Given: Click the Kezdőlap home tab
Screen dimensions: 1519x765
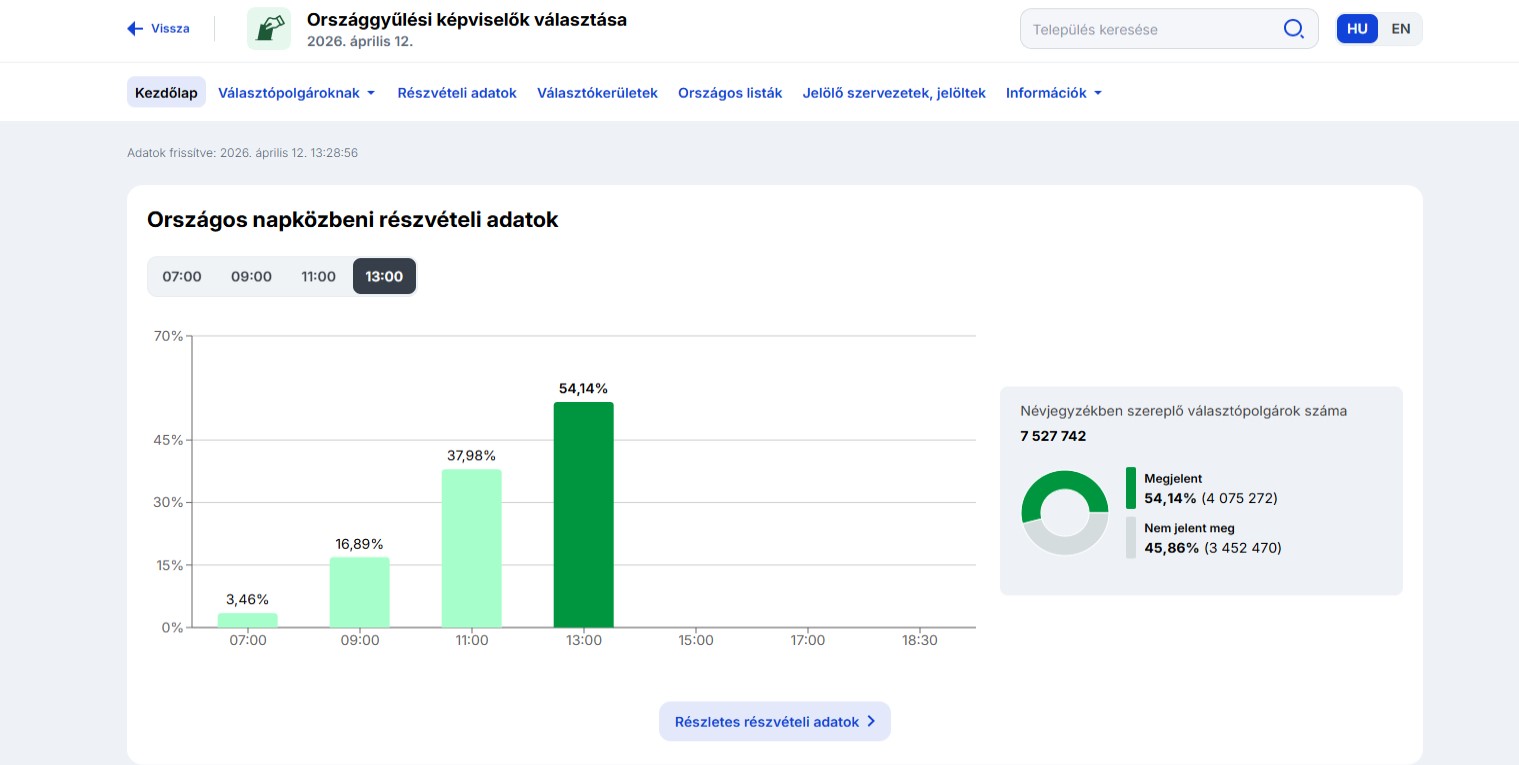Looking at the screenshot, I should point(166,93).
